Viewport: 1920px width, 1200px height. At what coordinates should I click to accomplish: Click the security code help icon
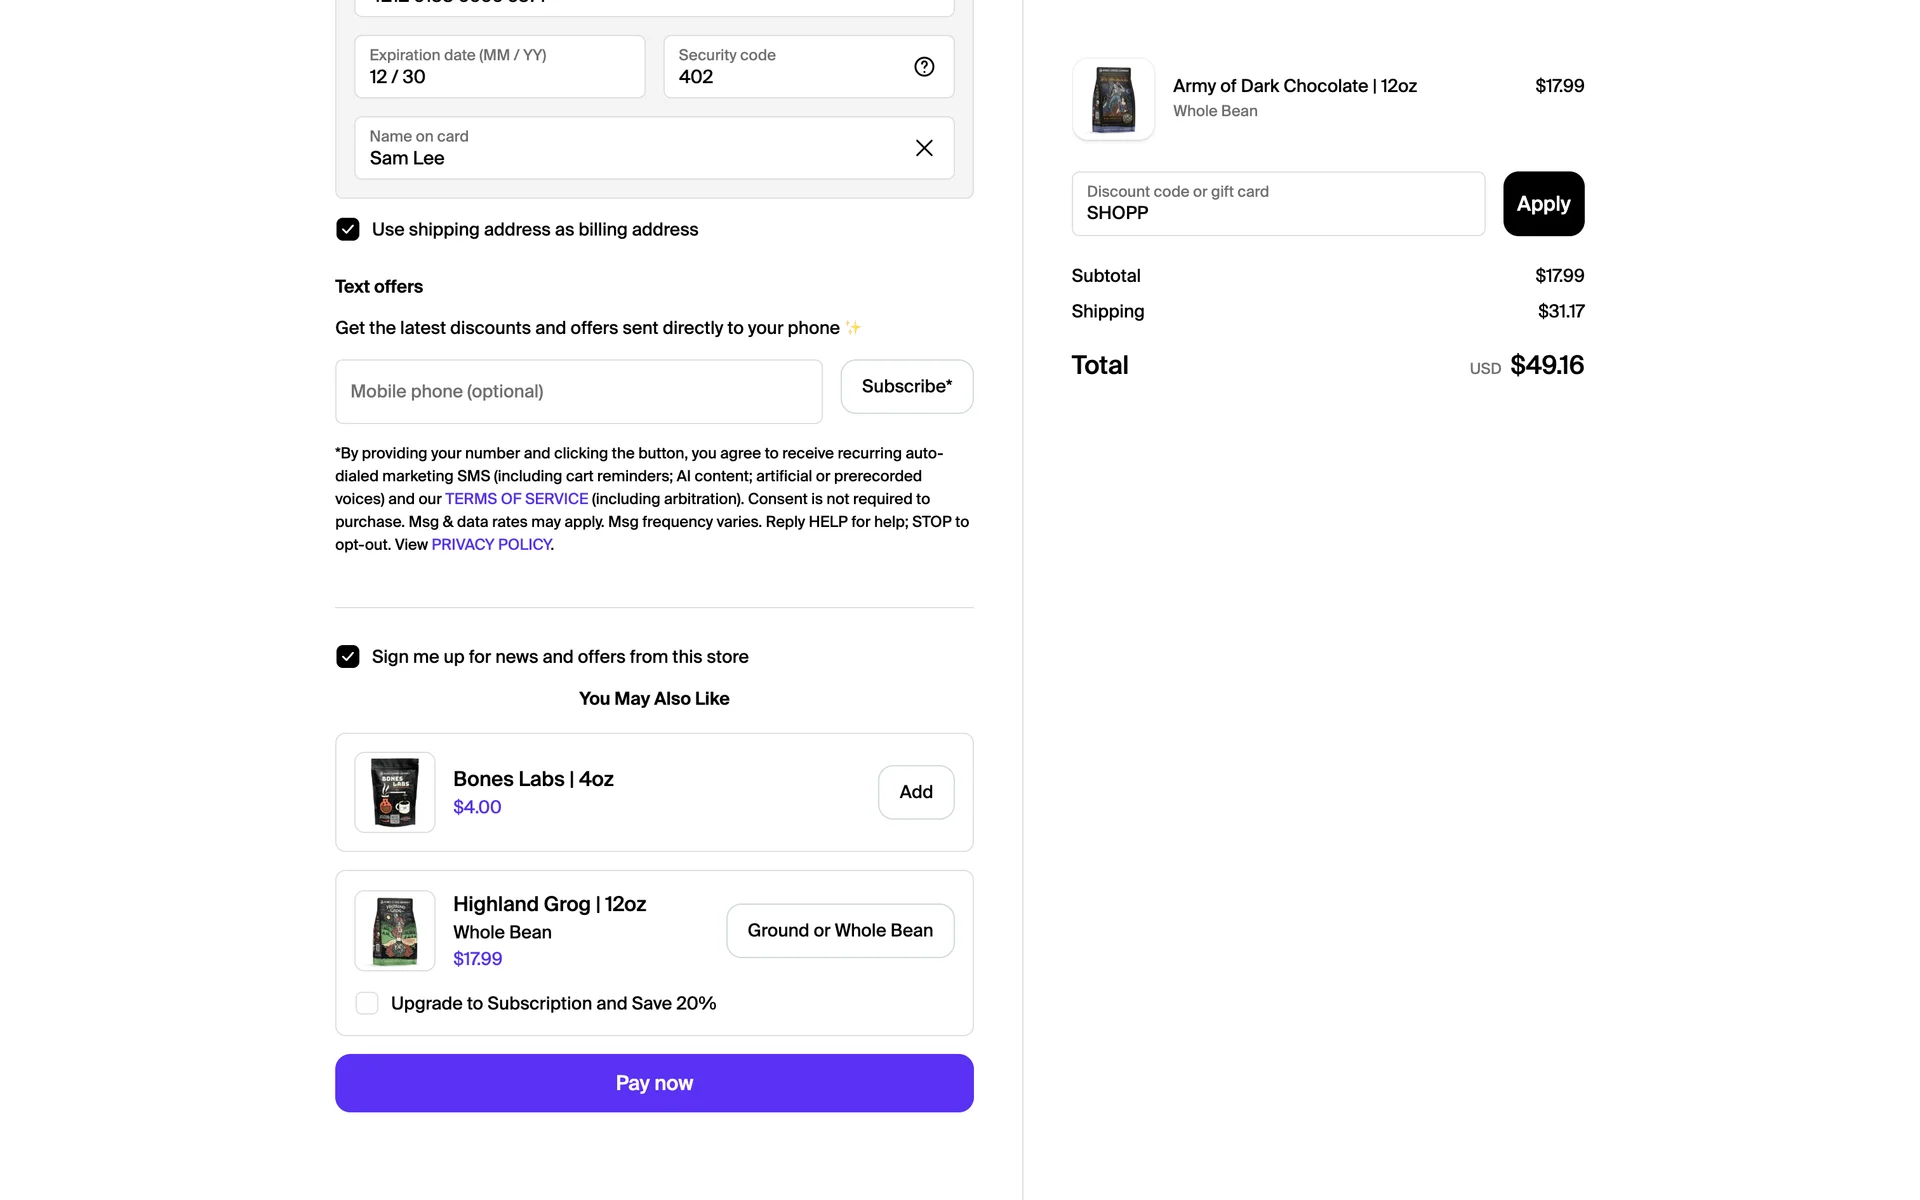924,67
